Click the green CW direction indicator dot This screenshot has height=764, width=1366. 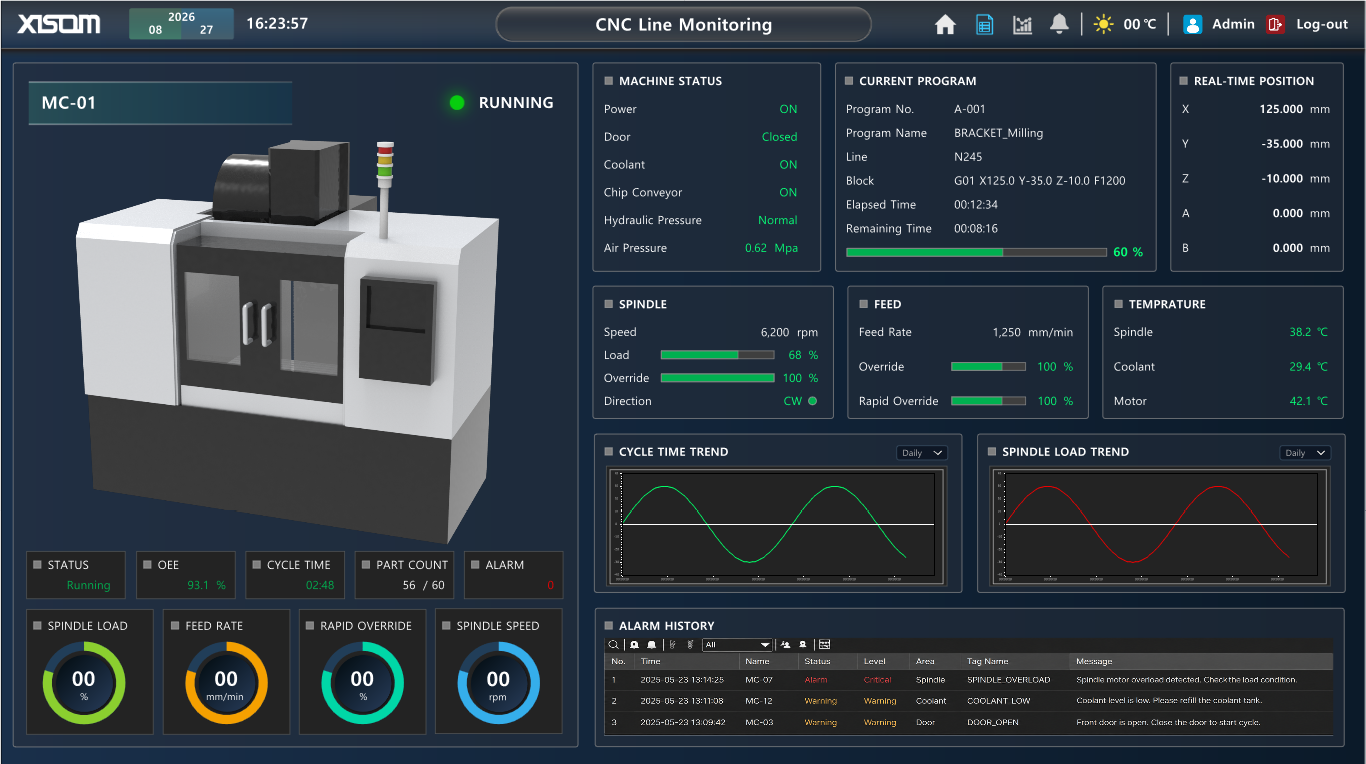coord(812,401)
